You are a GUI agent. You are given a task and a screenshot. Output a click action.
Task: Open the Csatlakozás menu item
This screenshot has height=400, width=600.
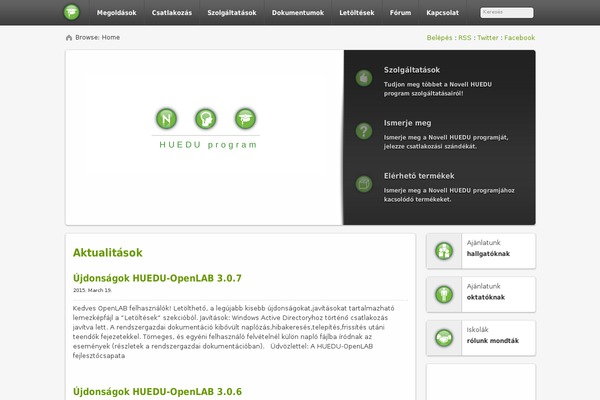(x=172, y=13)
